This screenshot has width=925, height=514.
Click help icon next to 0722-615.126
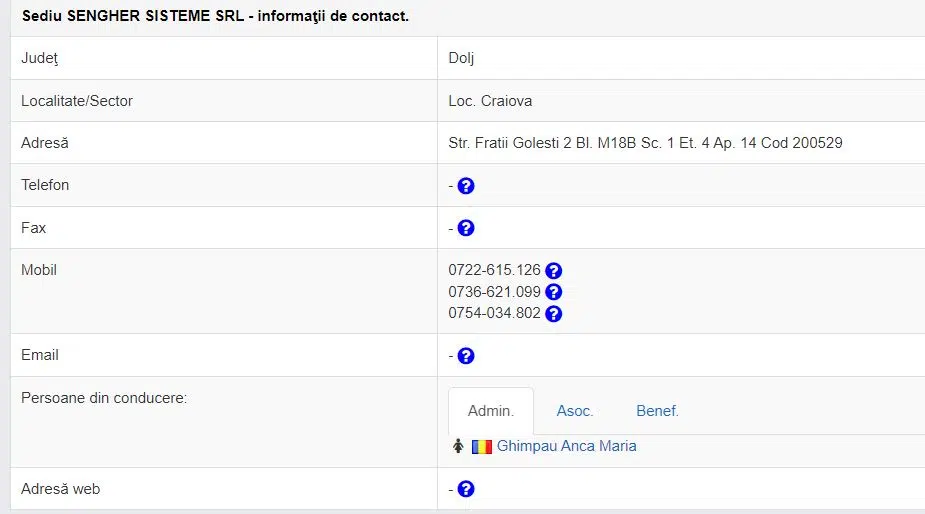[553, 271]
